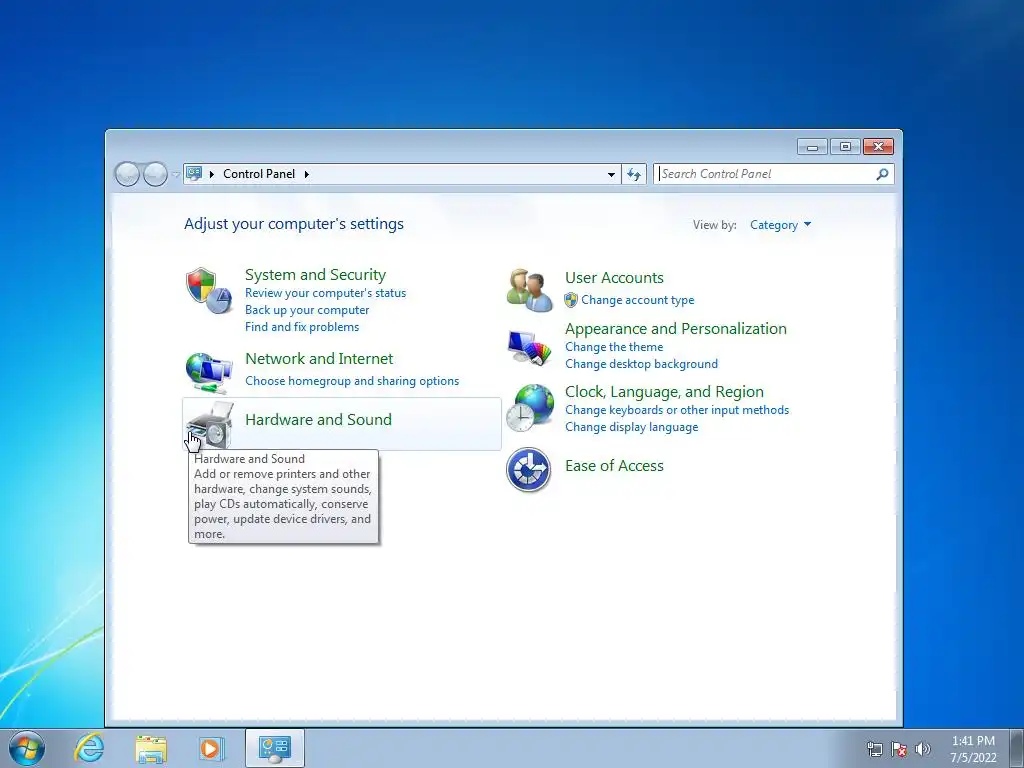1024x768 pixels.
Task: Open the User Accounts heading
Action: pyautogui.click(x=614, y=278)
